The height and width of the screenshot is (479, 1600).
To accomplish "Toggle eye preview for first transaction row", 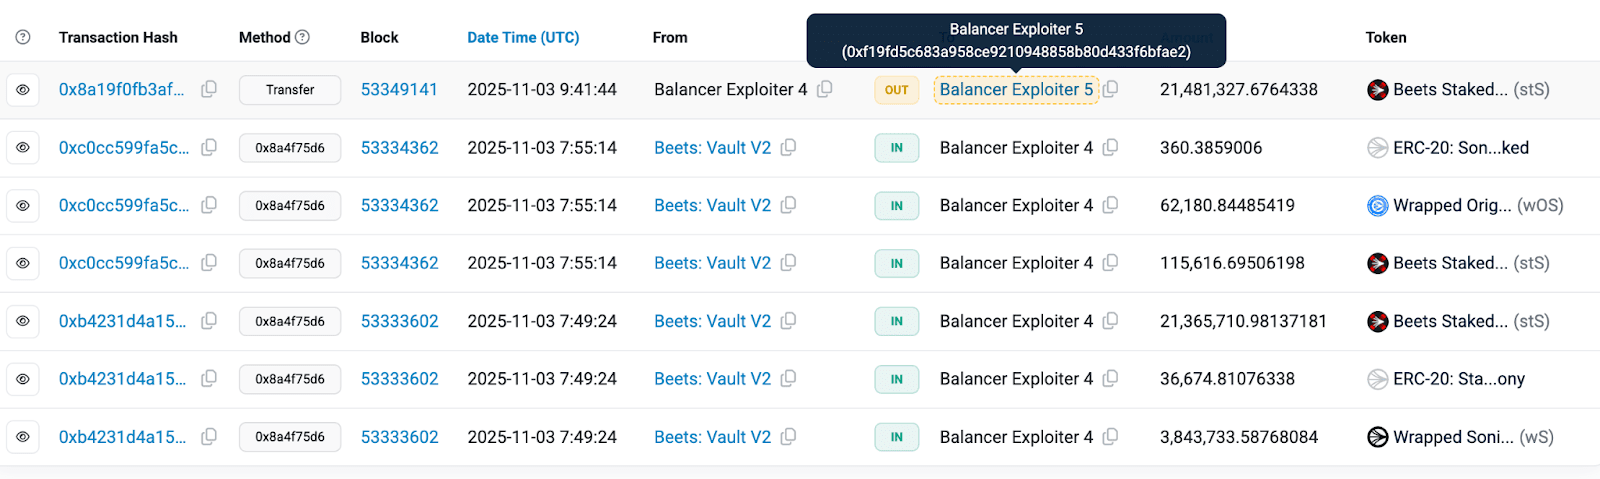I will click(23, 89).
